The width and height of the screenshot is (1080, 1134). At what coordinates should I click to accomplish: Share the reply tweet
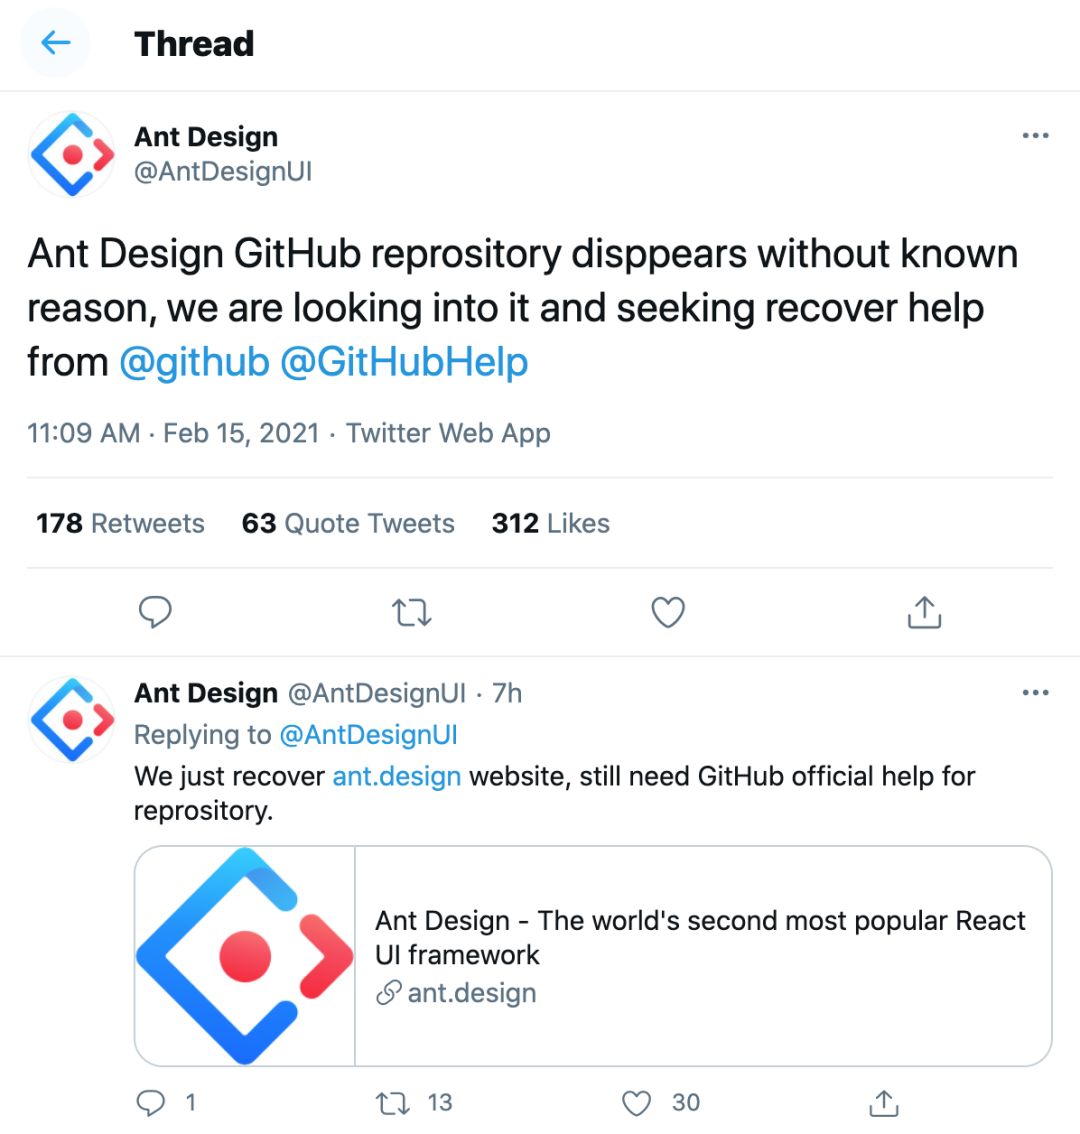883,1103
